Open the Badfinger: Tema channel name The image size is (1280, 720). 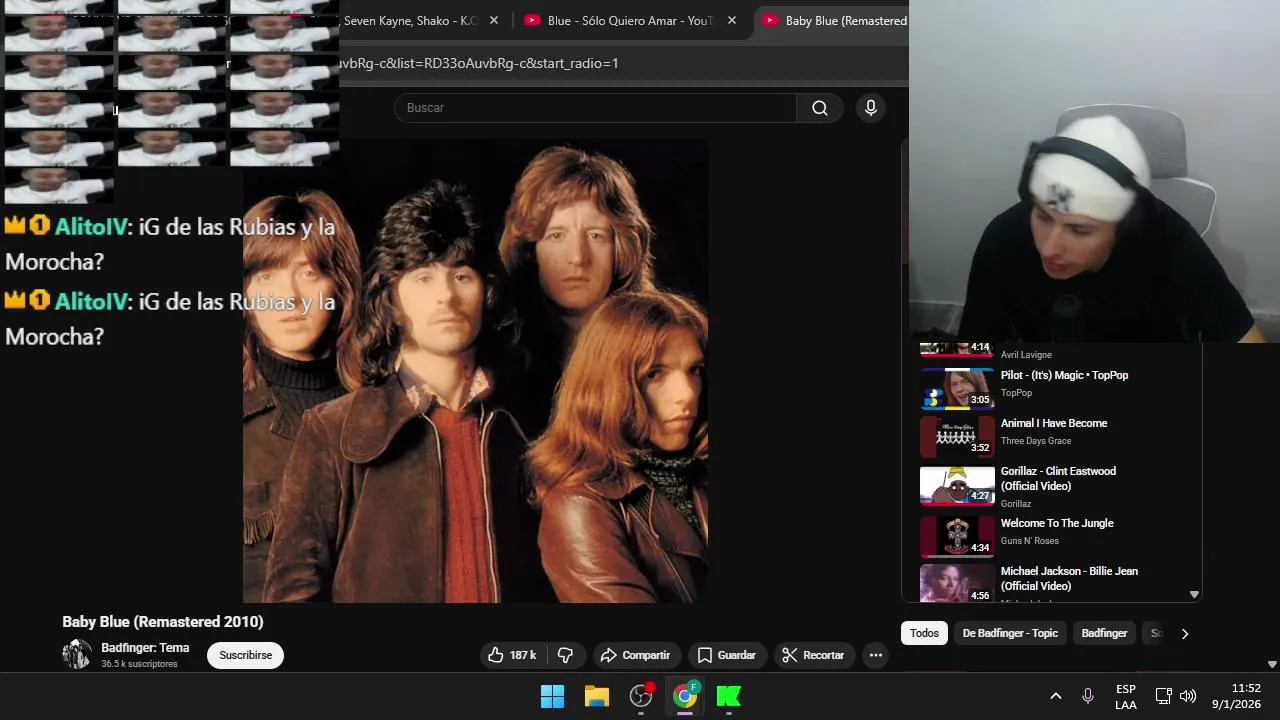(x=145, y=648)
